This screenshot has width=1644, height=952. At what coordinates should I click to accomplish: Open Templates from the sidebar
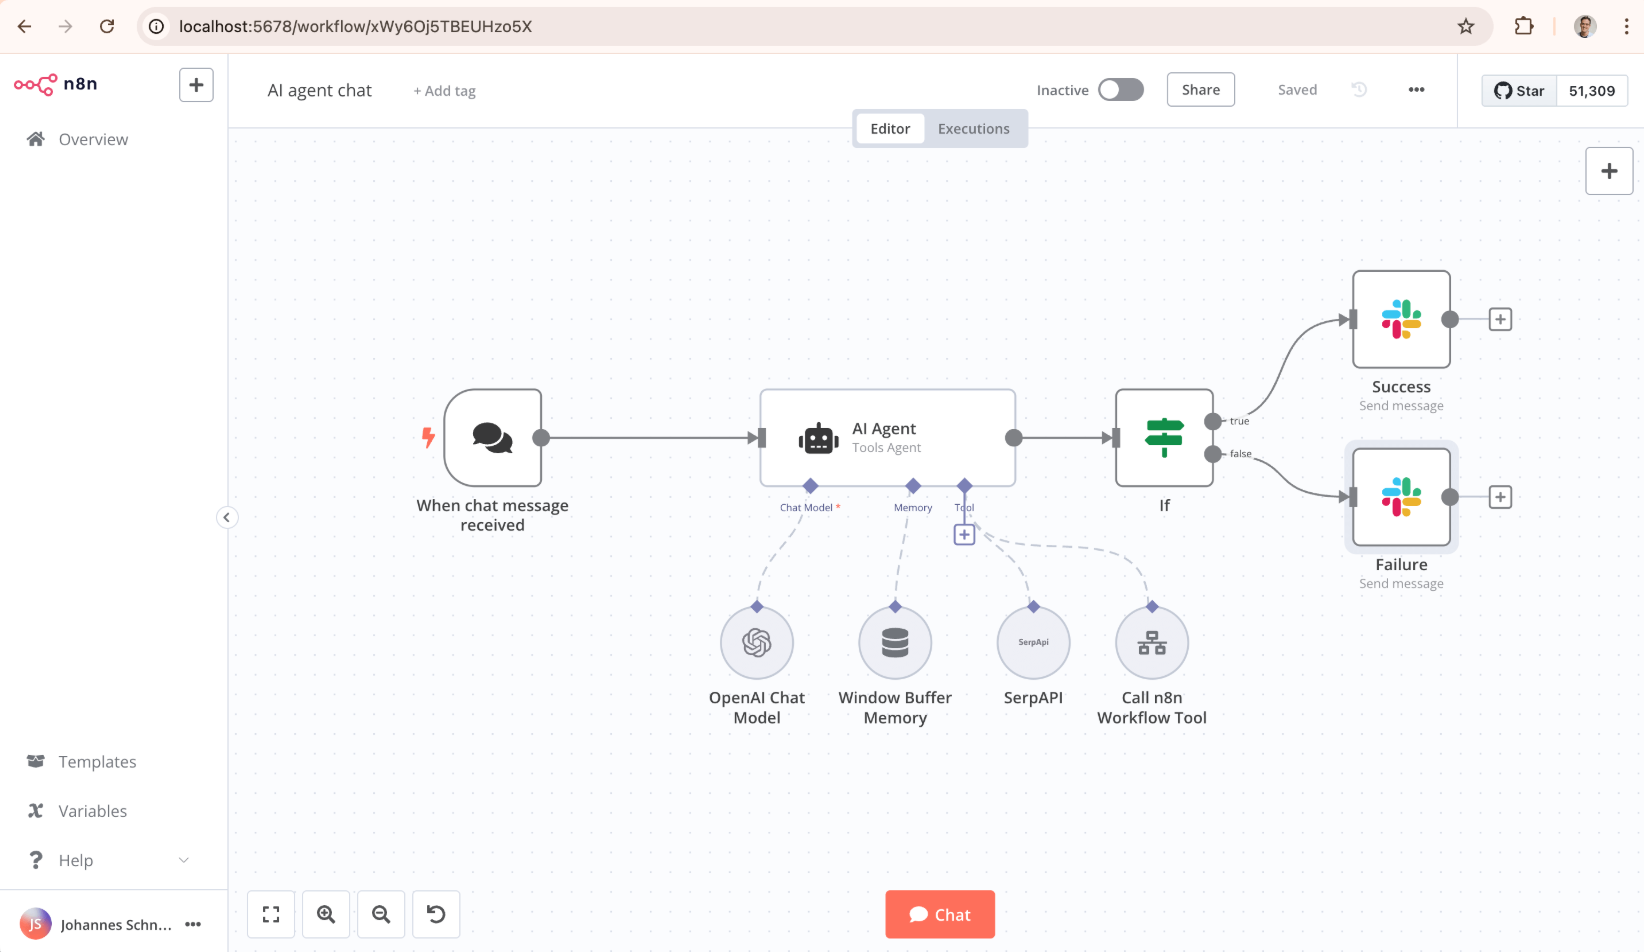(97, 762)
